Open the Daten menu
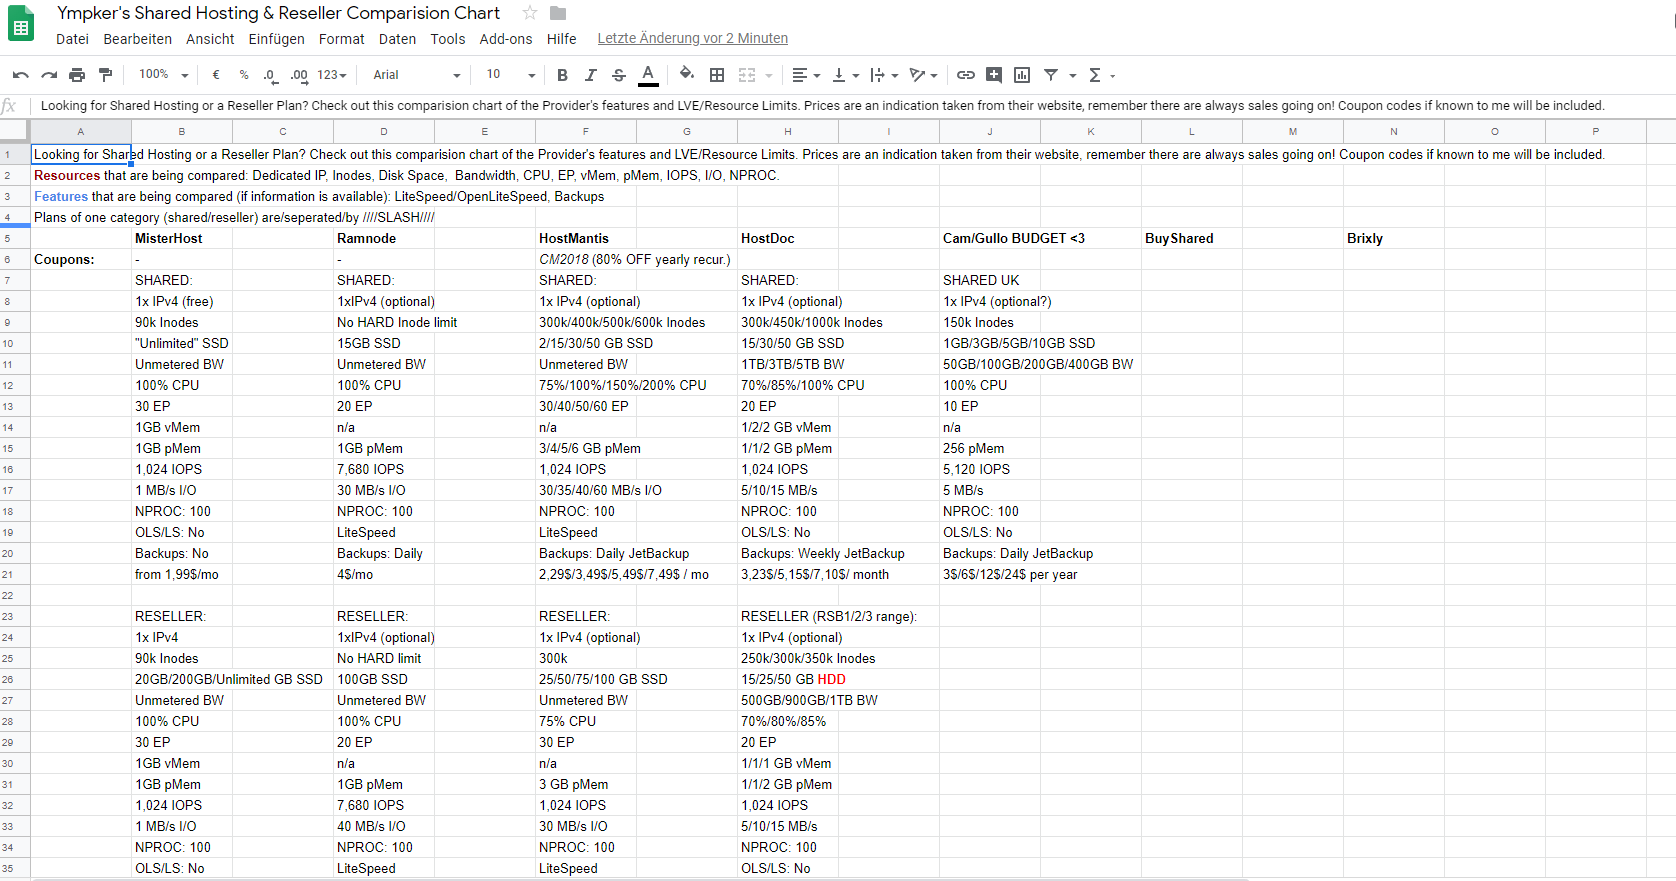 pyautogui.click(x=397, y=39)
